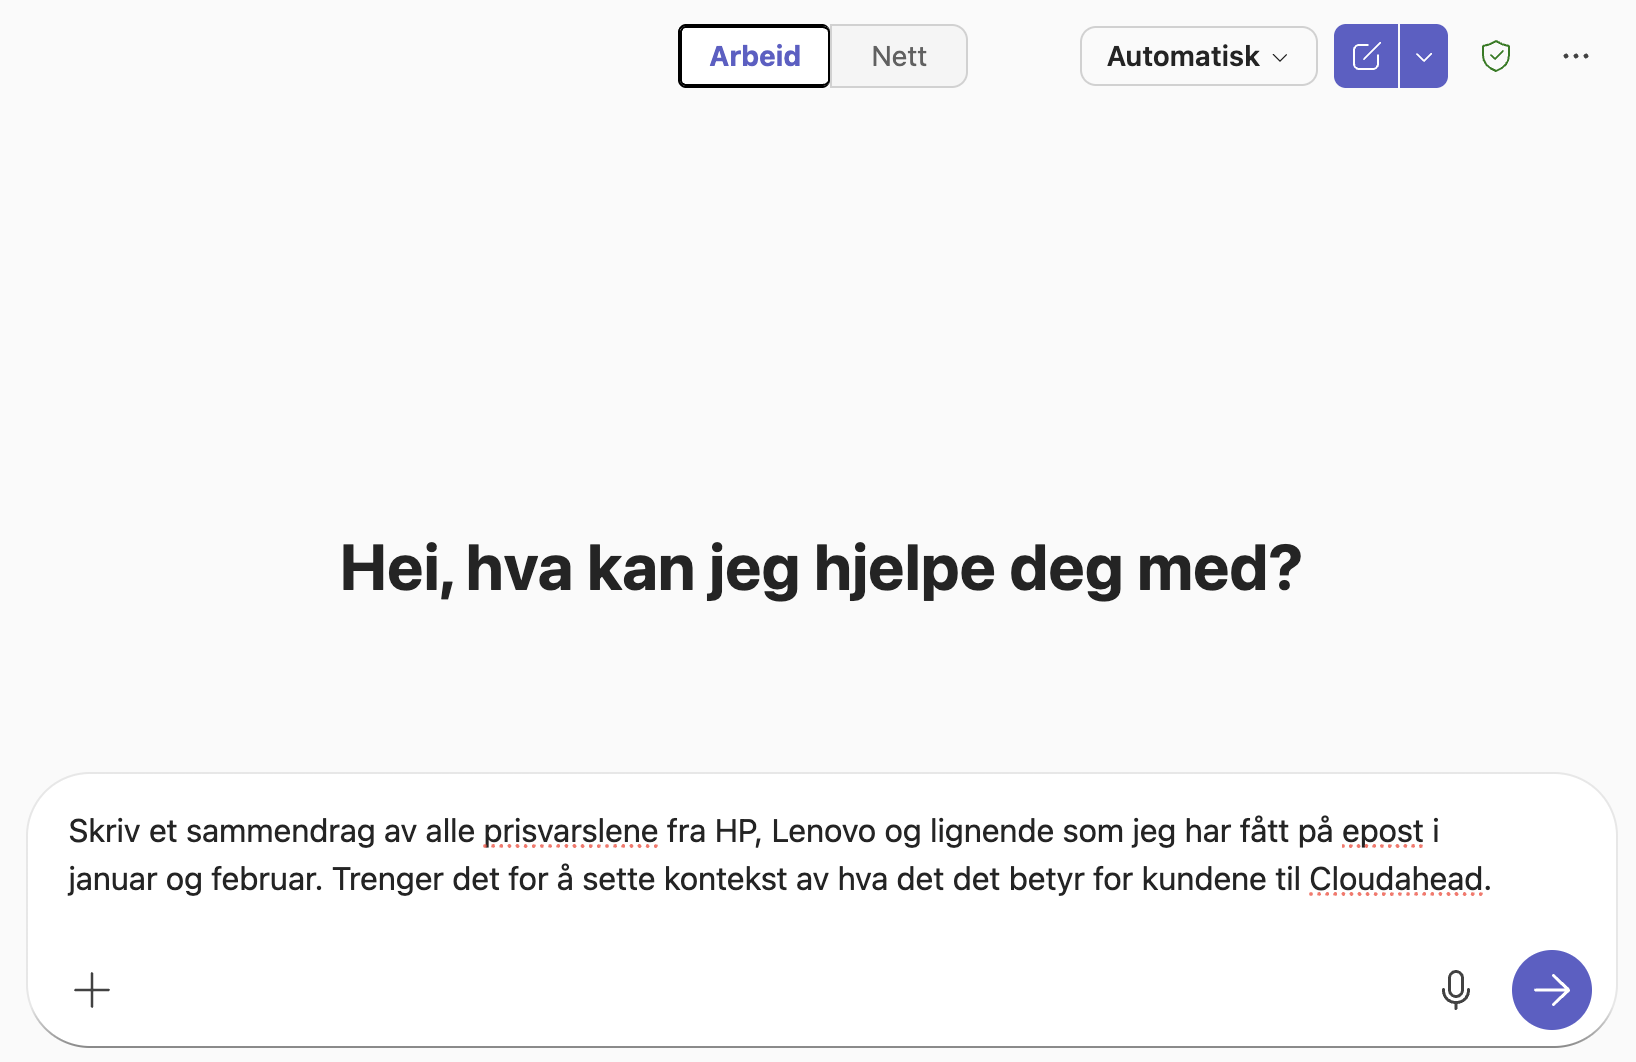
Task: Place cursor on "HP" in the prompt
Action: tap(736, 831)
